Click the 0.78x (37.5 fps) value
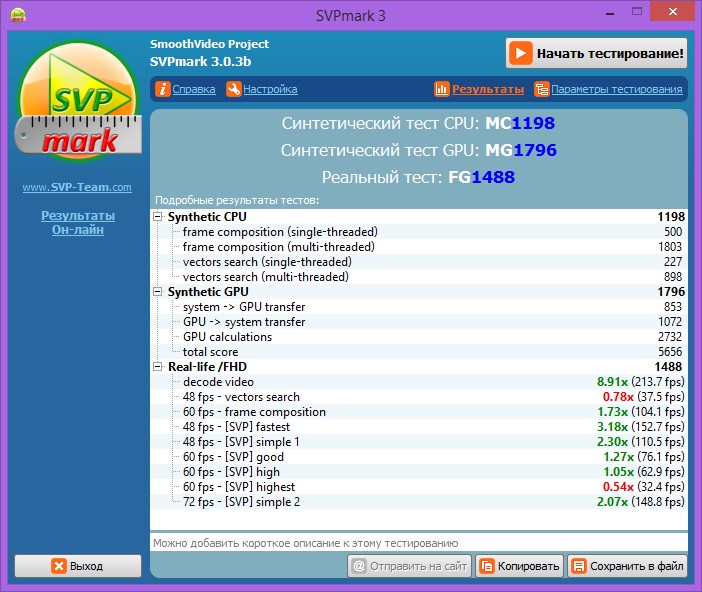This screenshot has height=592, width=702. 643,397
